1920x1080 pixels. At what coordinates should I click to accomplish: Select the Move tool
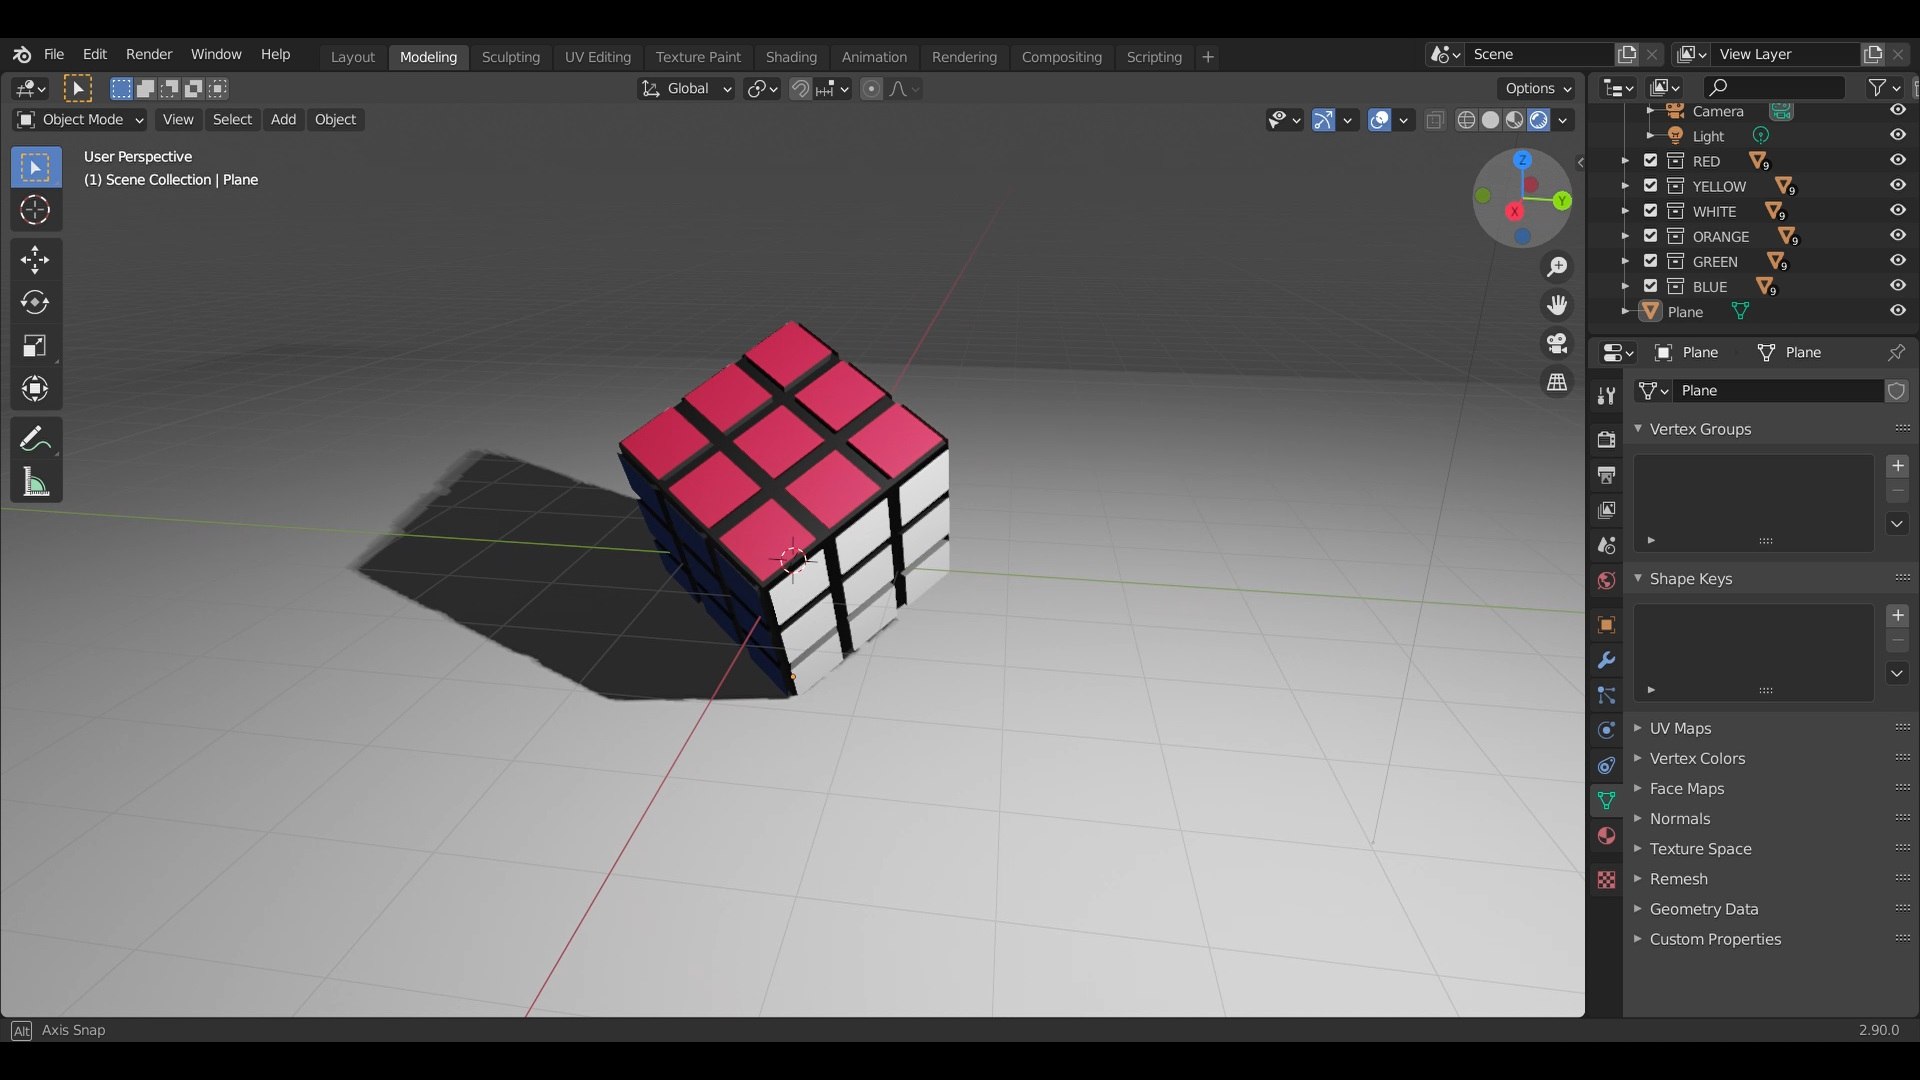[35, 260]
